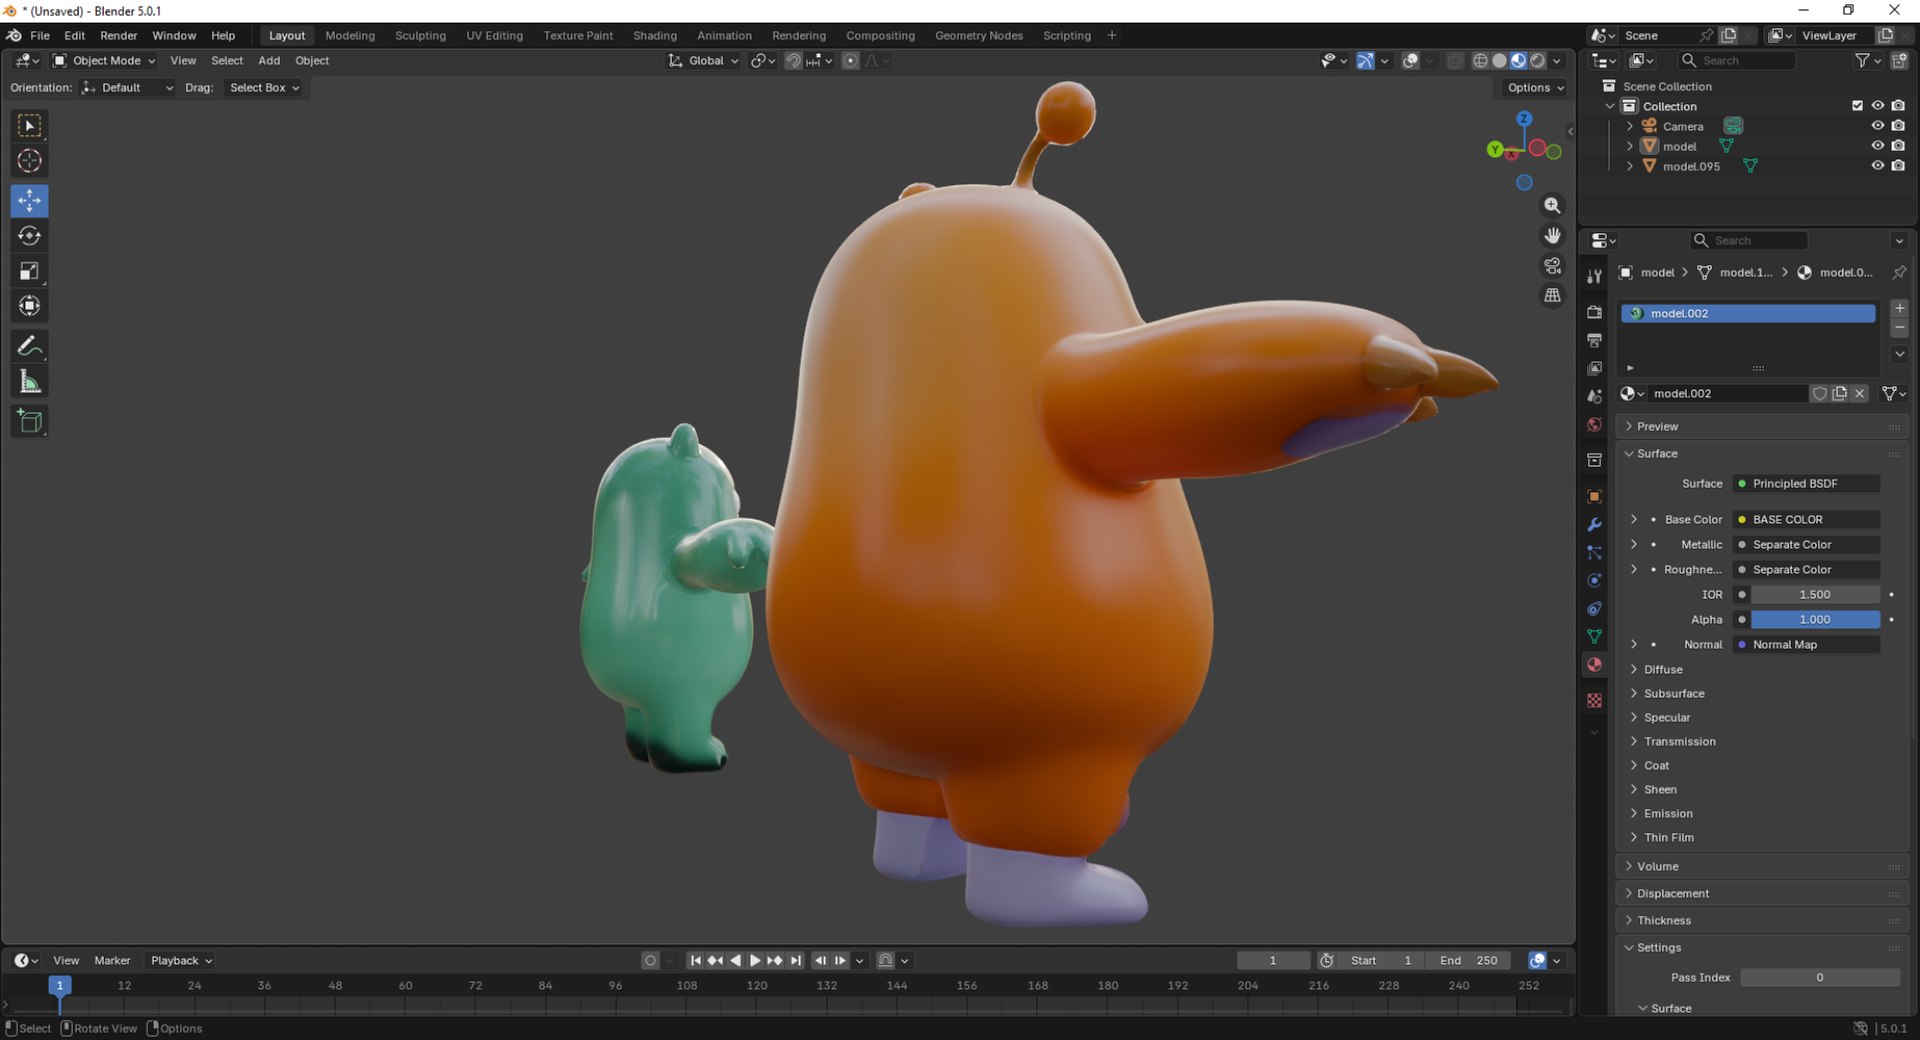Click the Z axis on navigation gizmo
Image resolution: width=1920 pixels, height=1040 pixels.
pyautogui.click(x=1524, y=119)
